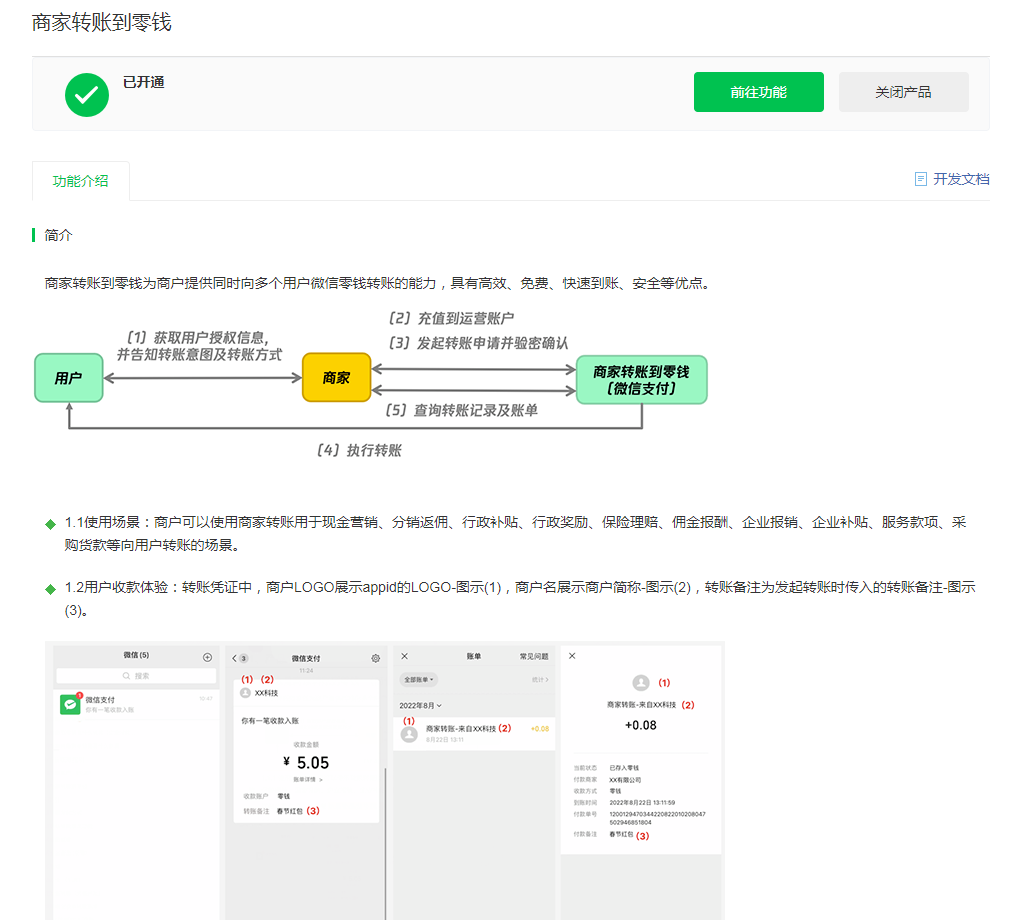
Task: Click the diagram label (4) 执行转账
Action: 359,451
